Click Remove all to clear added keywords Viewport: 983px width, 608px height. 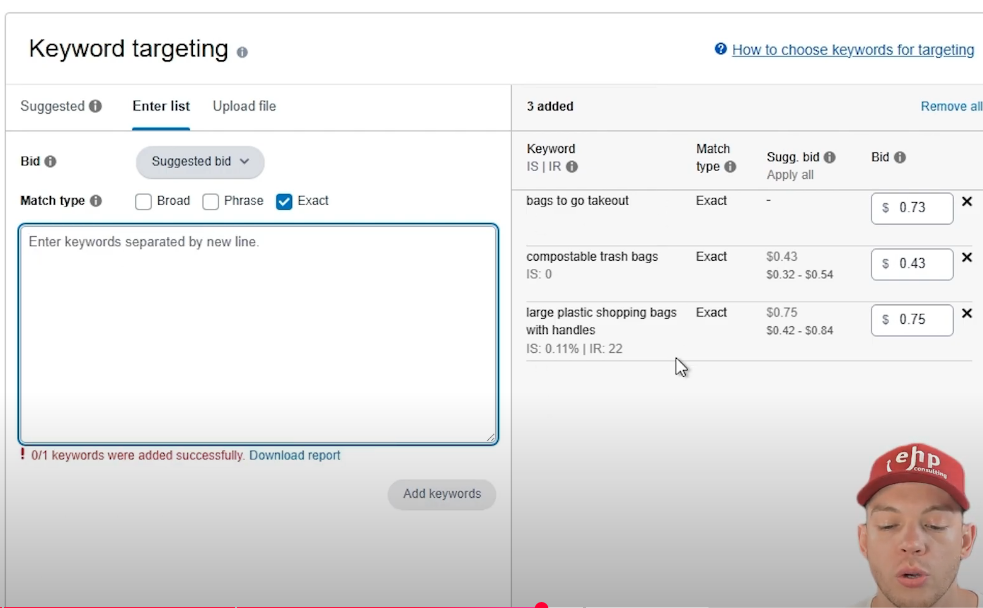950,106
